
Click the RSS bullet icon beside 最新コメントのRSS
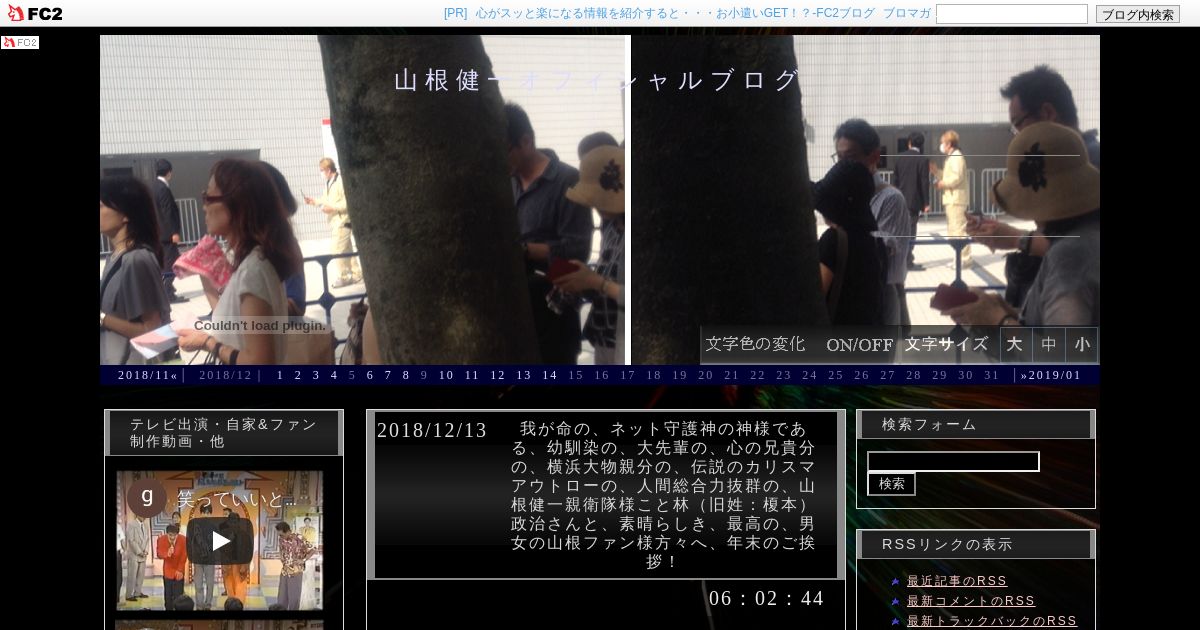pos(896,601)
